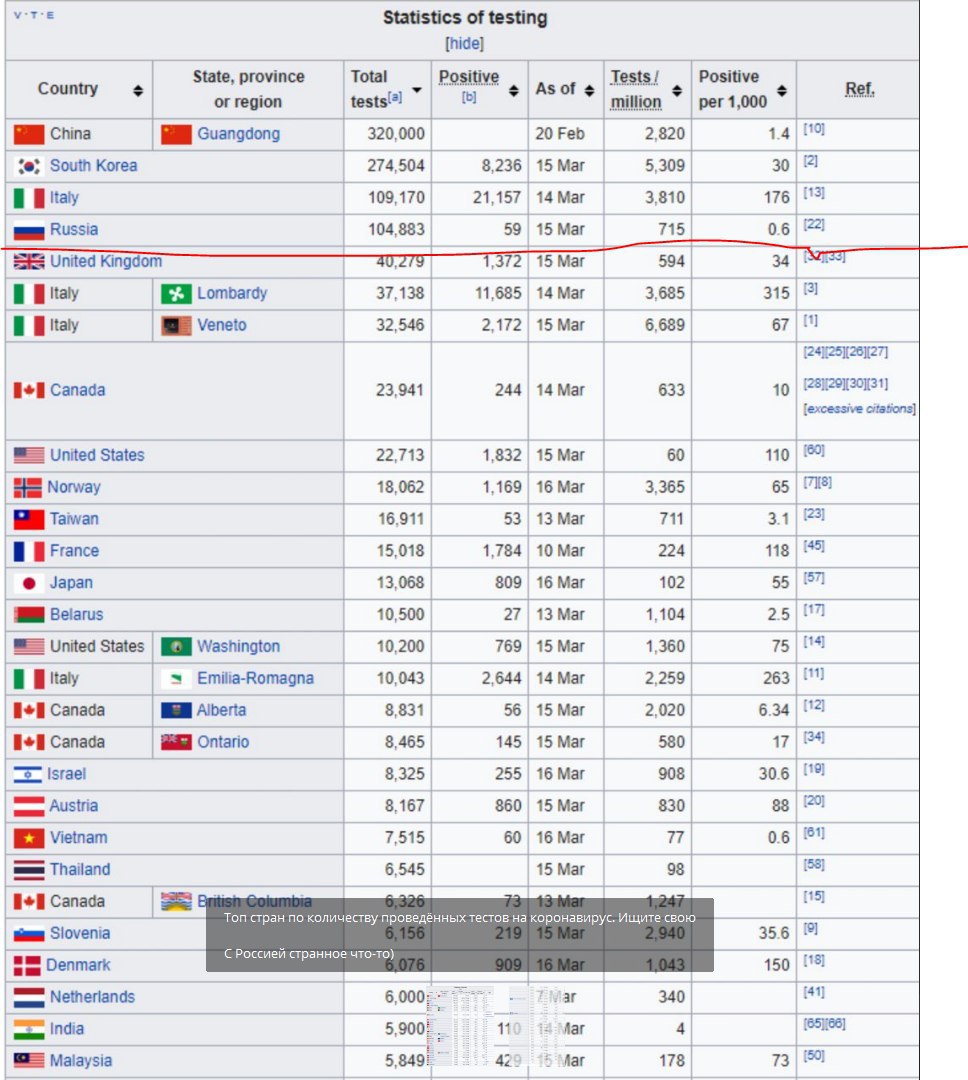Sort by As of date arrows
The image size is (968, 1080).
[589, 90]
